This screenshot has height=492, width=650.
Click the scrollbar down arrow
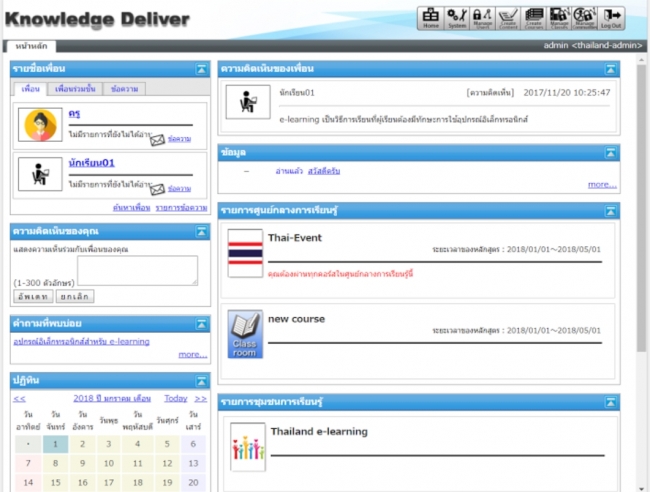click(641, 488)
